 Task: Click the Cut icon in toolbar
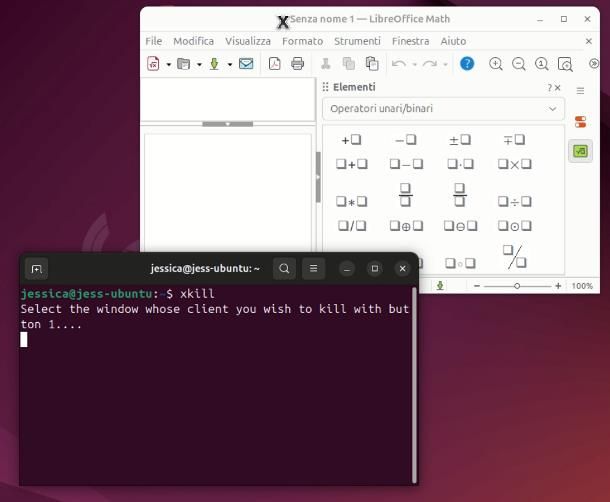[326, 63]
